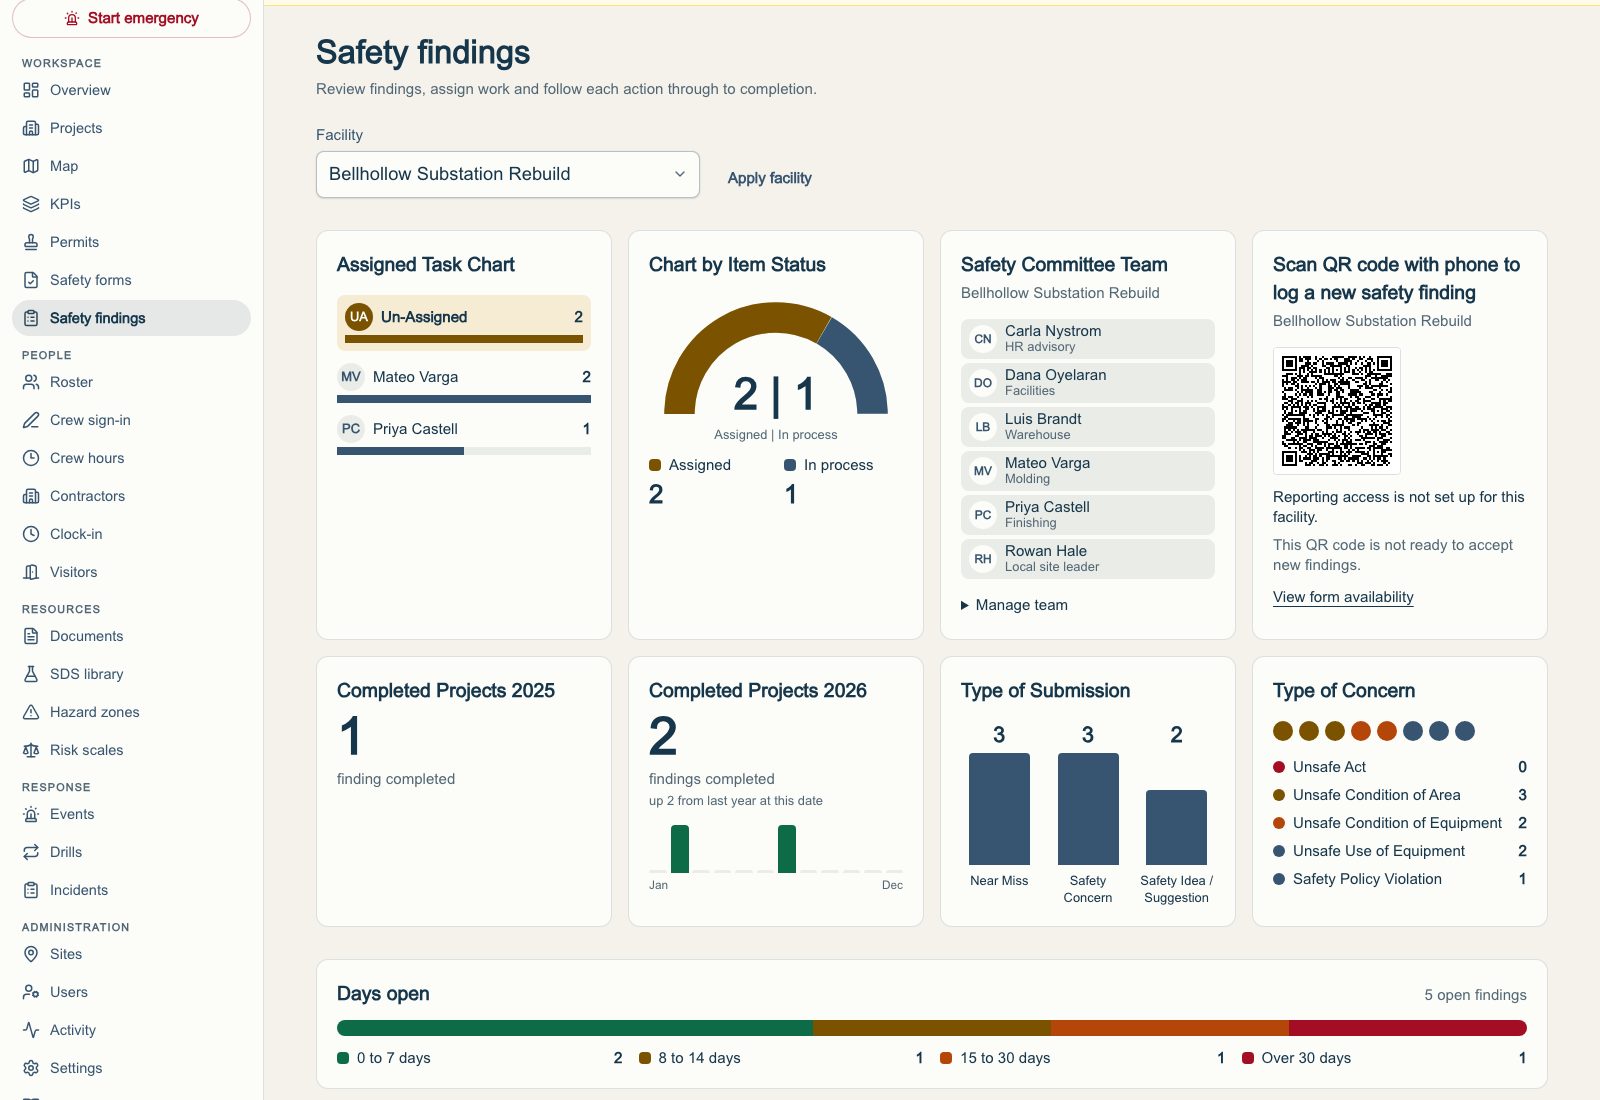Select the Un-Assigned task row
The height and width of the screenshot is (1100, 1600).
coord(464,323)
